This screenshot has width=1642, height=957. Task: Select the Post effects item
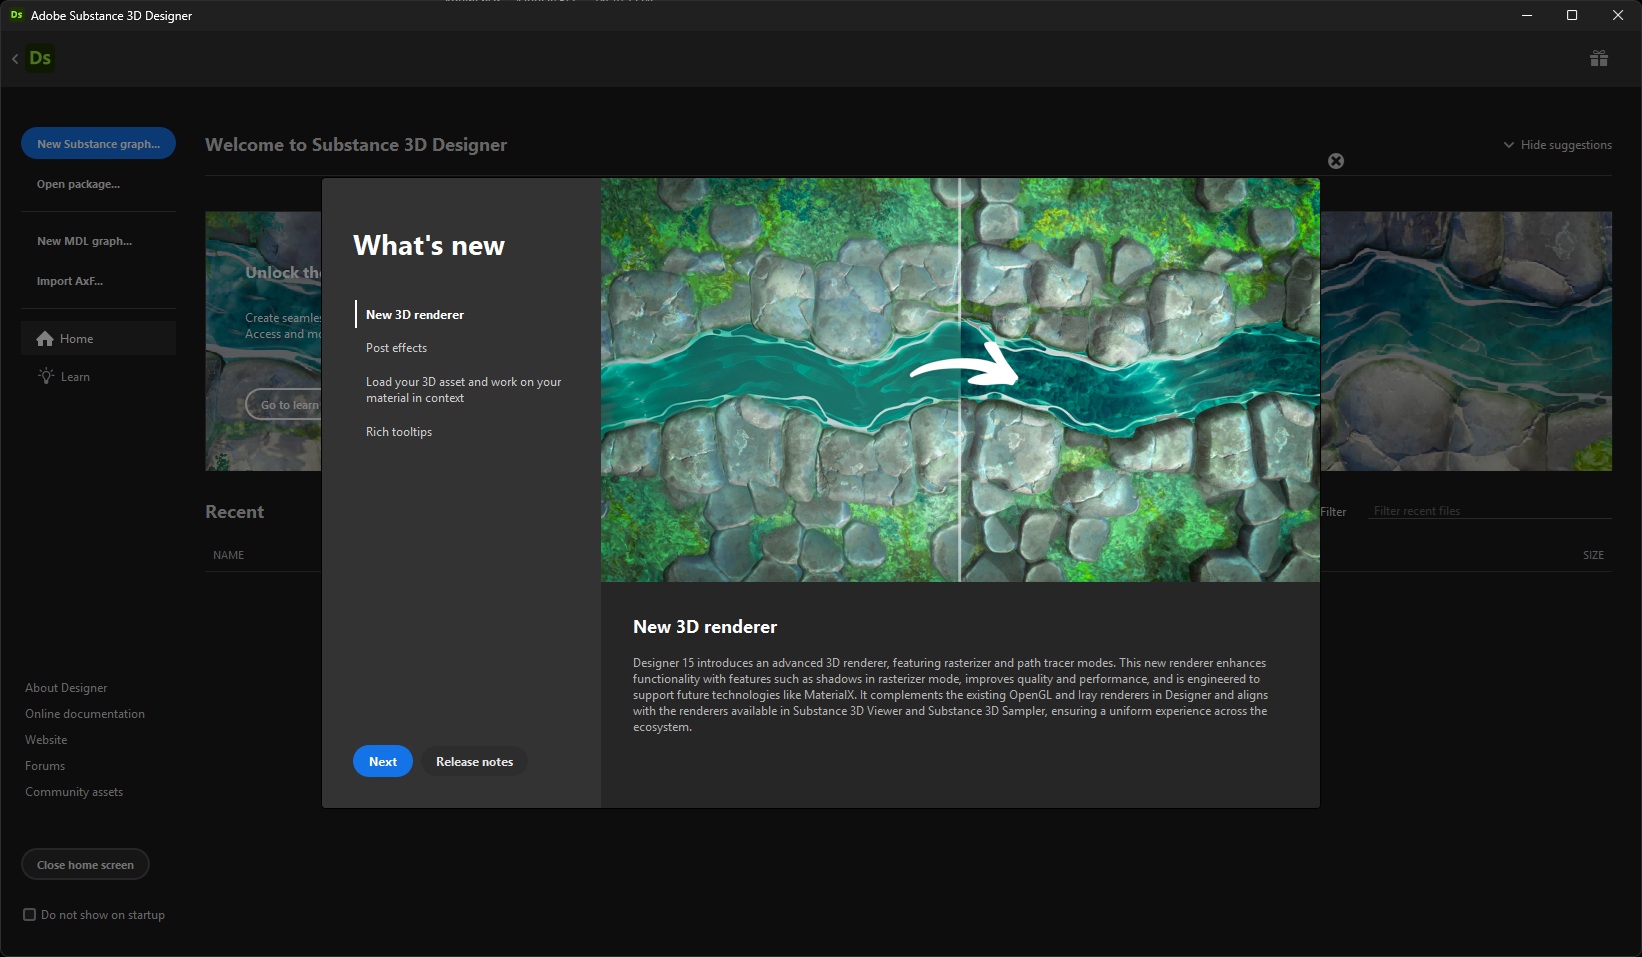point(396,348)
